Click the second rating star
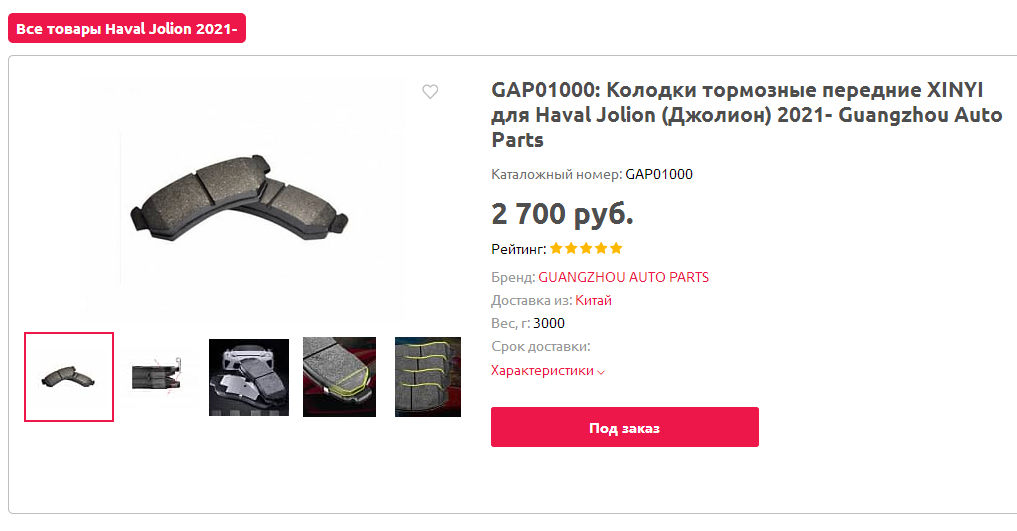 [x=571, y=248]
